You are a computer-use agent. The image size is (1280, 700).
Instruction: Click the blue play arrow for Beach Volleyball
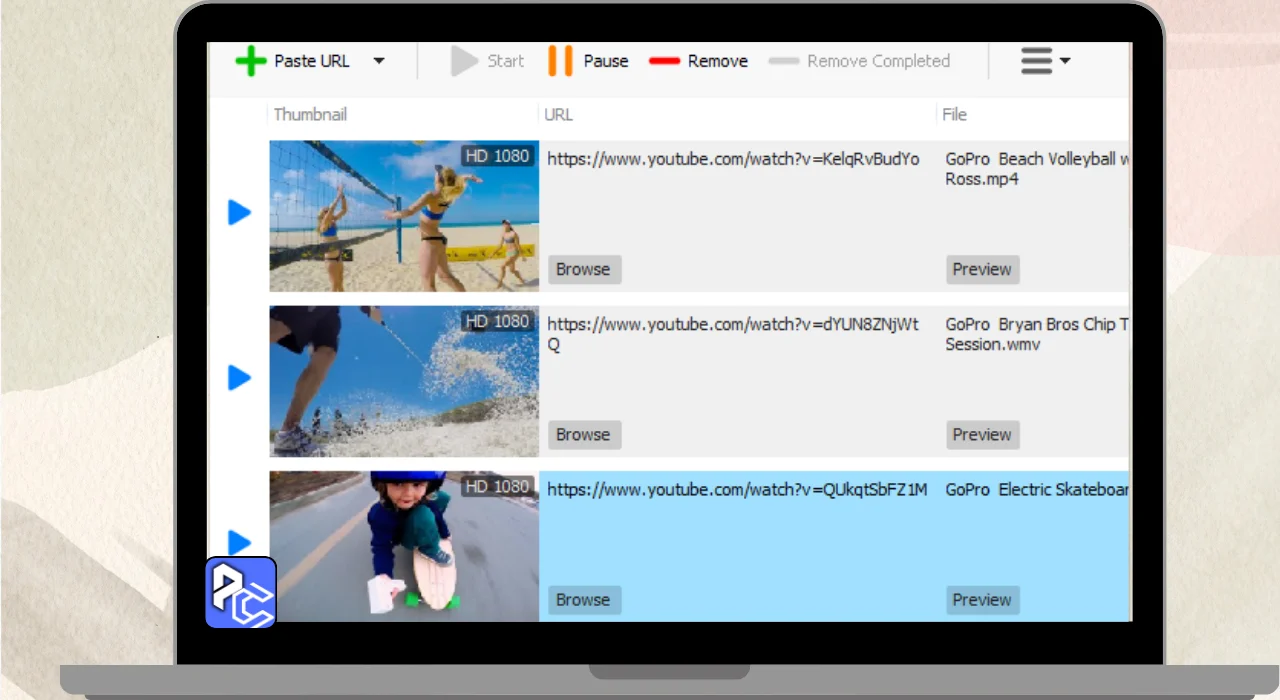[x=239, y=212]
